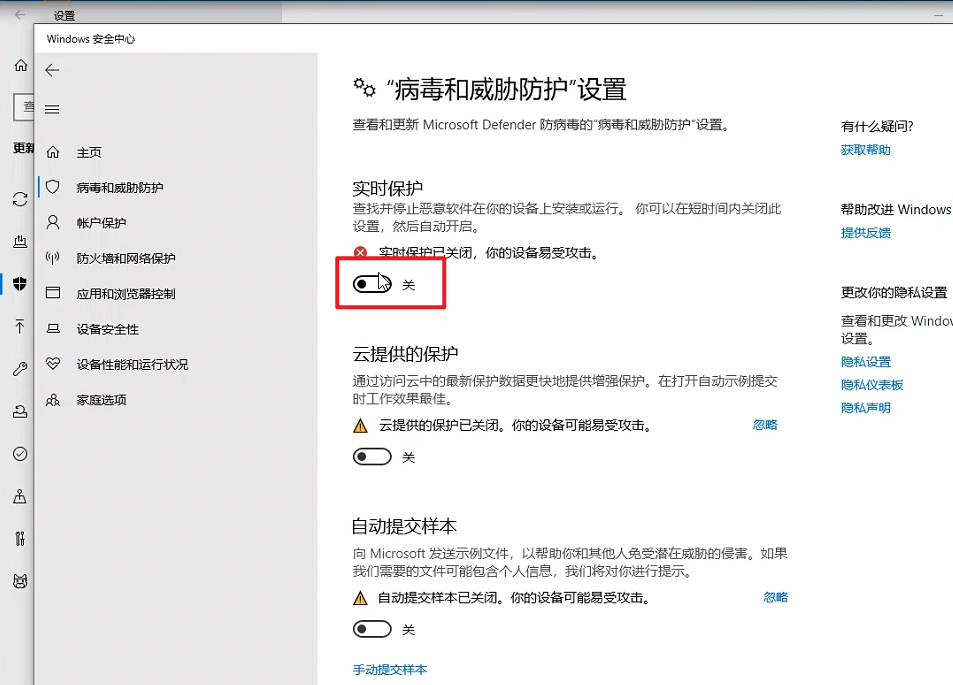Image resolution: width=953 pixels, height=685 pixels.
Task: Click the people icon for 家庭选项
Action: pos(54,400)
